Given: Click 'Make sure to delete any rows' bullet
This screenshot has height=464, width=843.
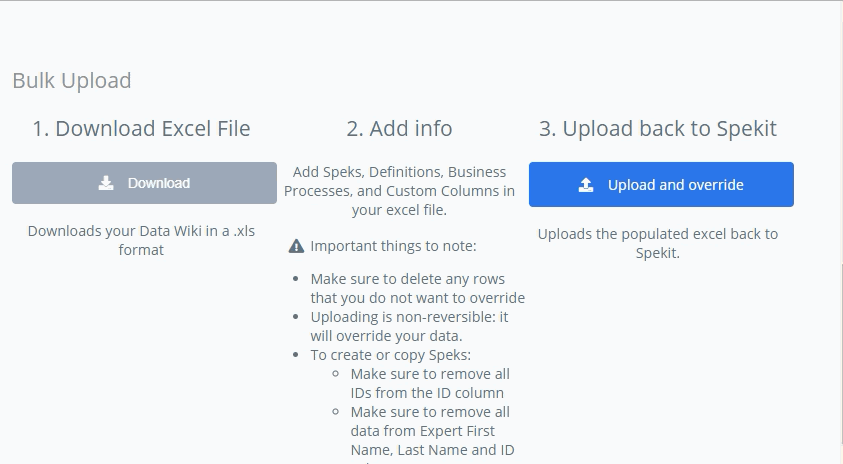Looking at the screenshot, I should (x=418, y=288).
